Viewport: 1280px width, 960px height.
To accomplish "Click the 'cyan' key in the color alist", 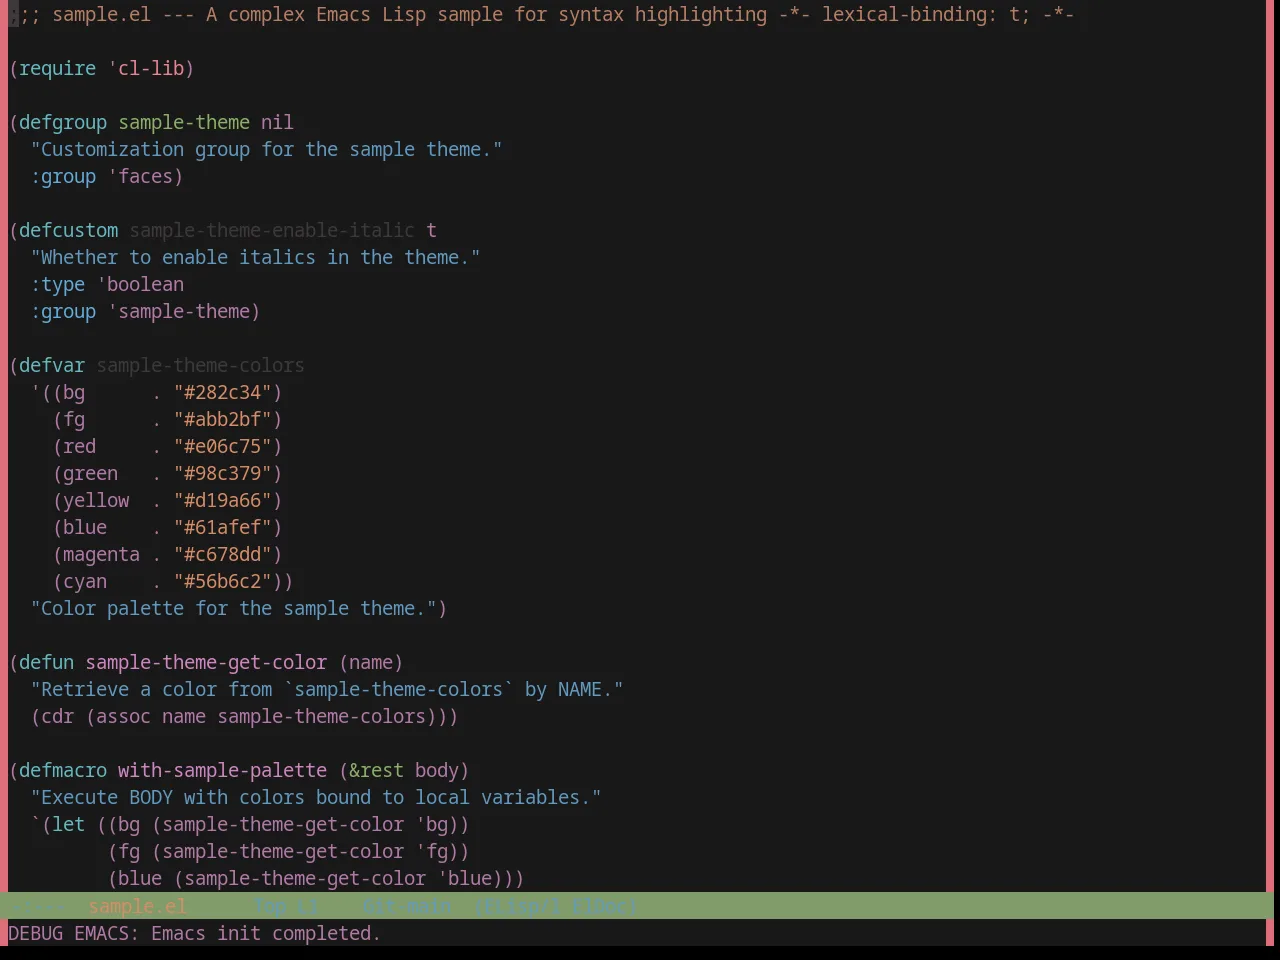I will (x=85, y=581).
